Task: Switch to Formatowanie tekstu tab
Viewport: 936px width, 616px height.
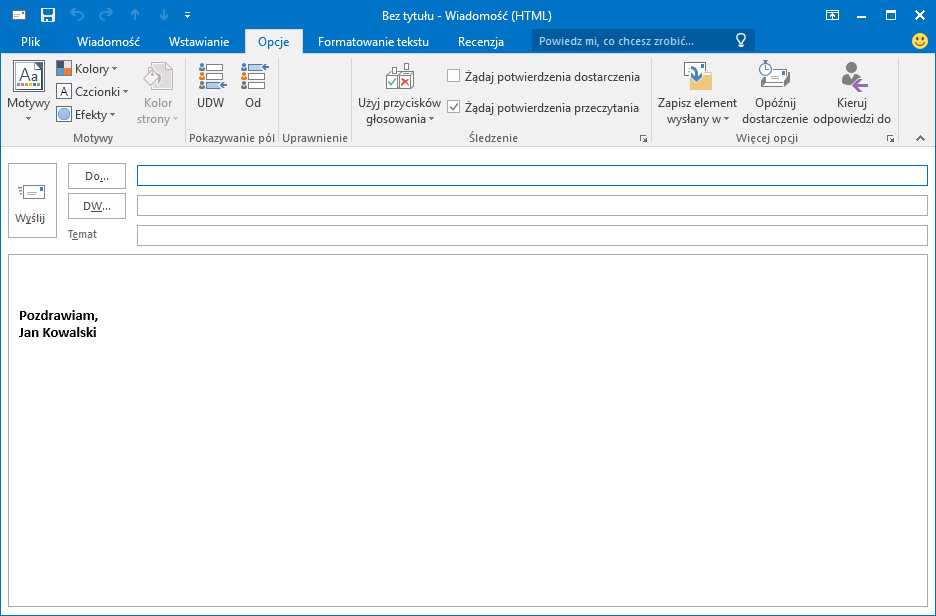Action: click(373, 42)
